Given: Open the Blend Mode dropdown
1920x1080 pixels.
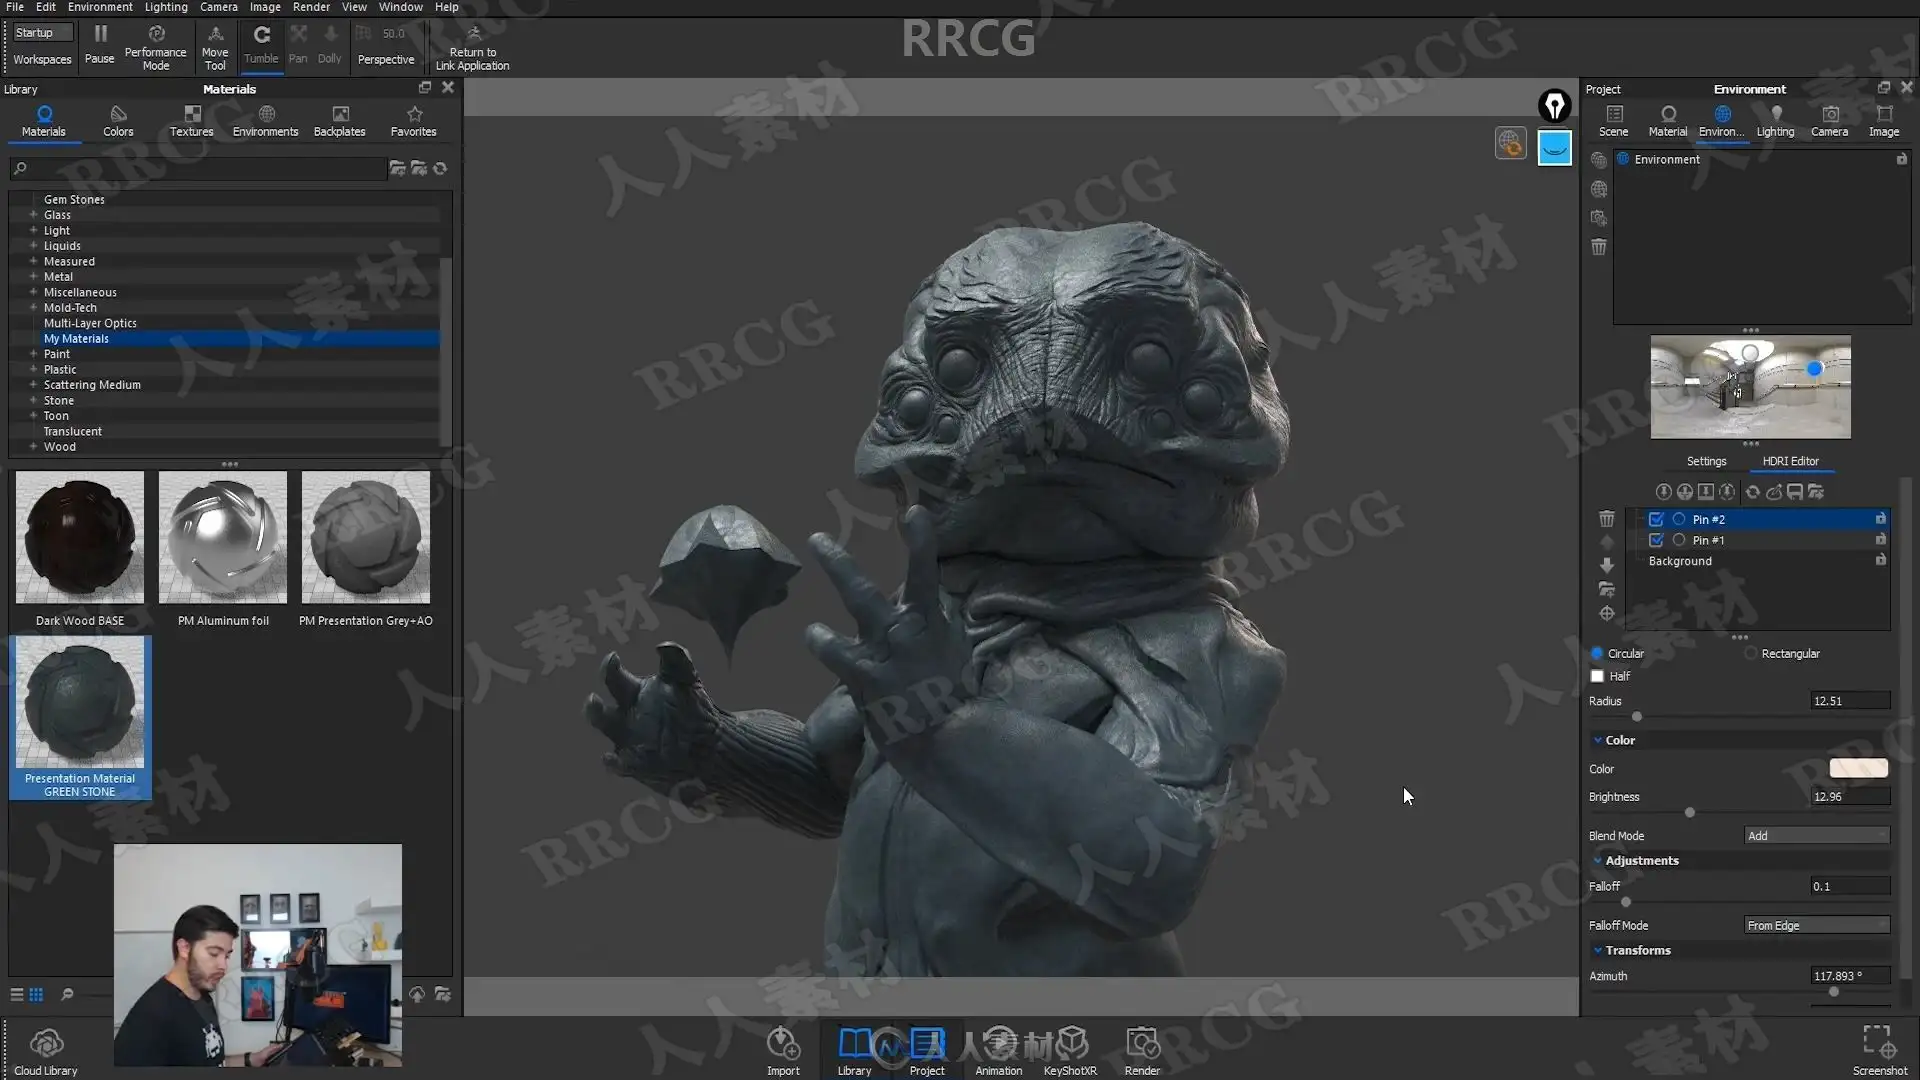Looking at the screenshot, I should coord(1817,836).
